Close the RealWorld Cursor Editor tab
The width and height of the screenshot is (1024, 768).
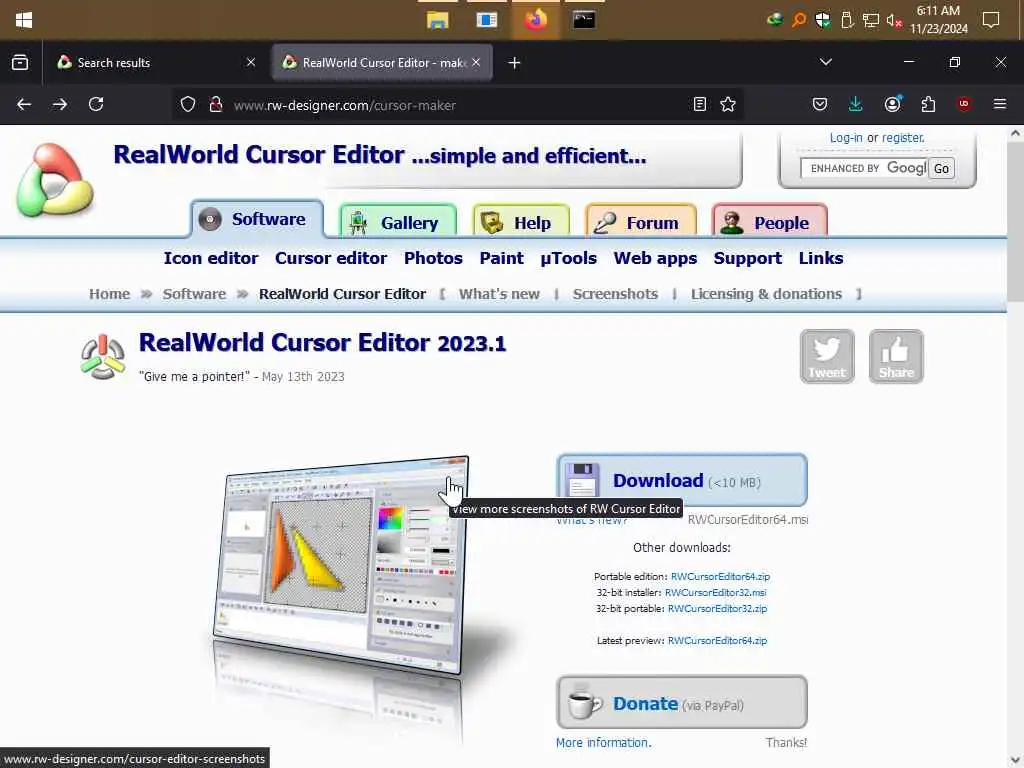click(x=476, y=63)
